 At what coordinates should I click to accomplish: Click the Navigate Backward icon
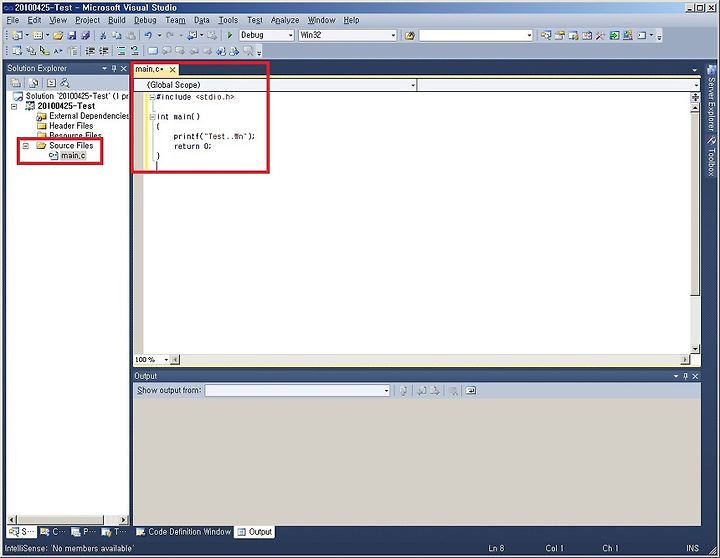click(192, 35)
